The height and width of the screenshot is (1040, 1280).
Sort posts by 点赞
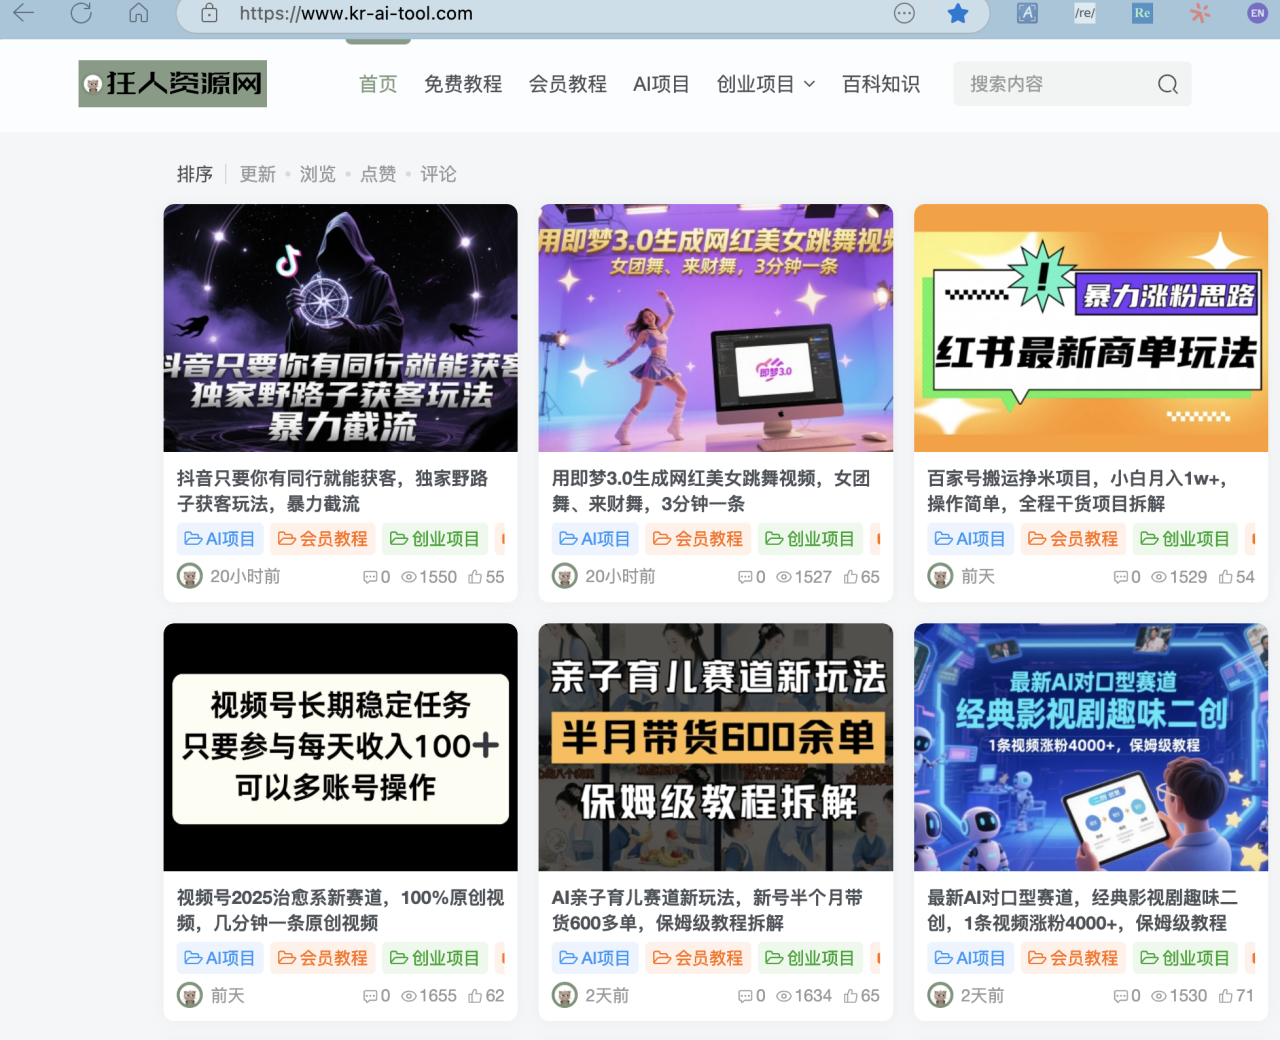click(x=378, y=174)
